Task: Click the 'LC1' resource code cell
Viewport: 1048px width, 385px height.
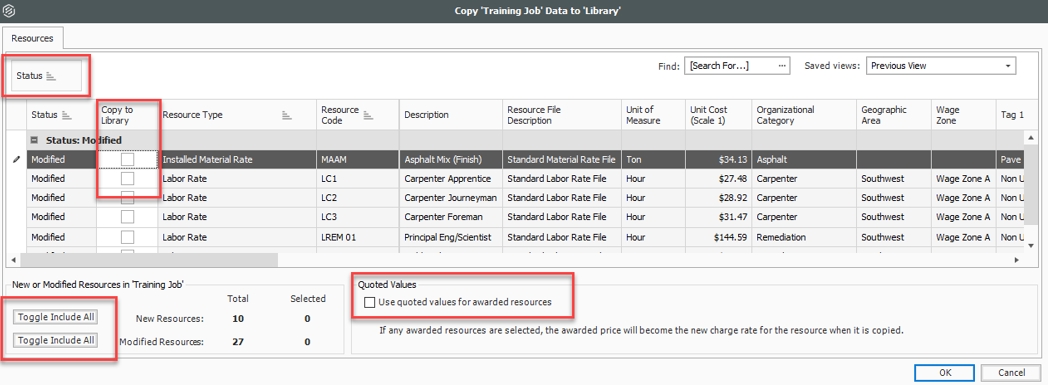Action: 358,179
